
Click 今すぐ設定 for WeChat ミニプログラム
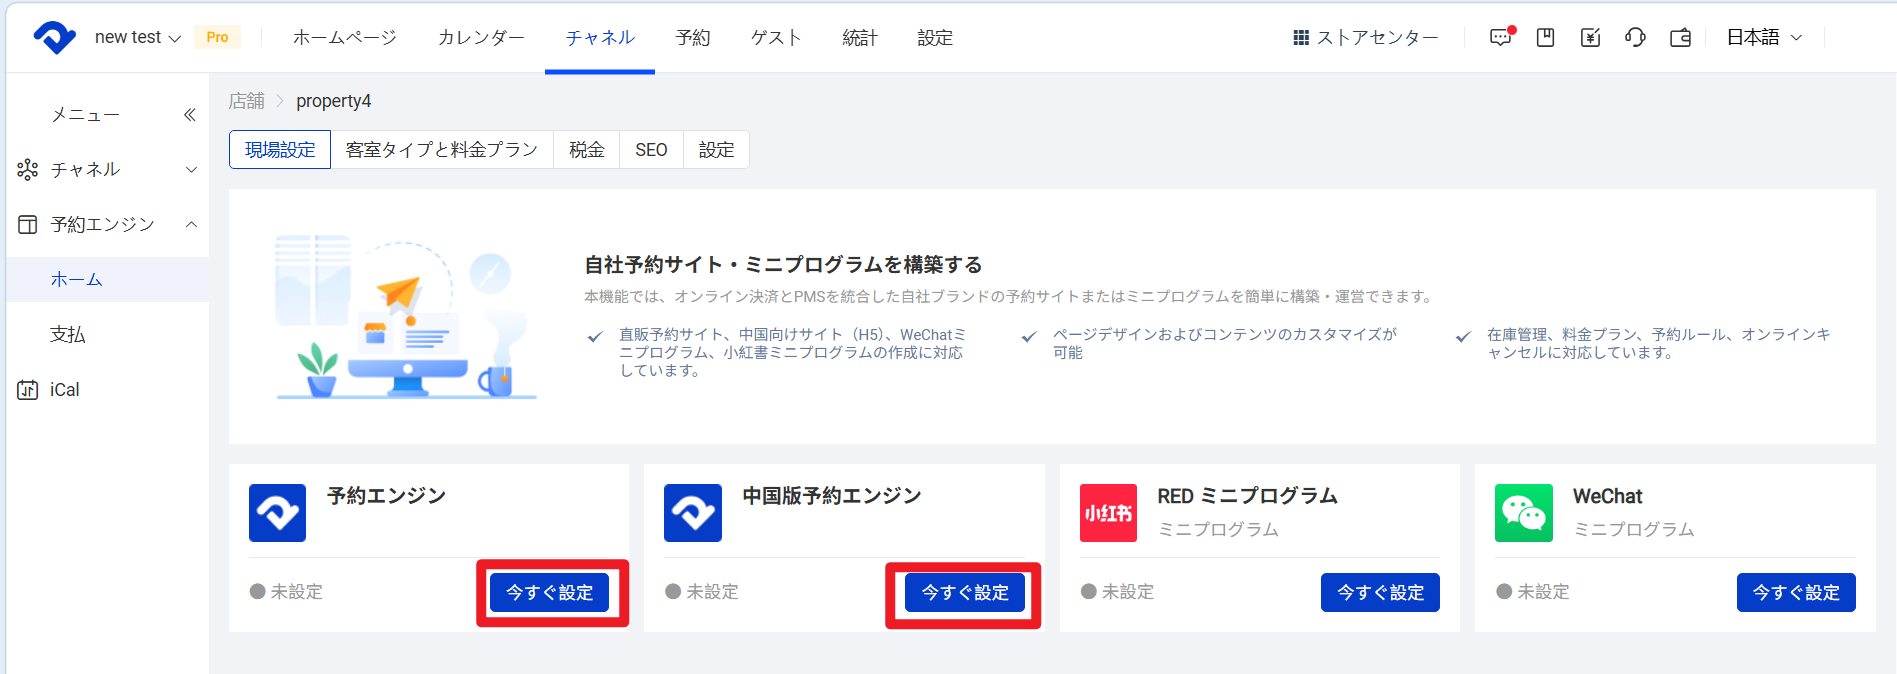1796,592
